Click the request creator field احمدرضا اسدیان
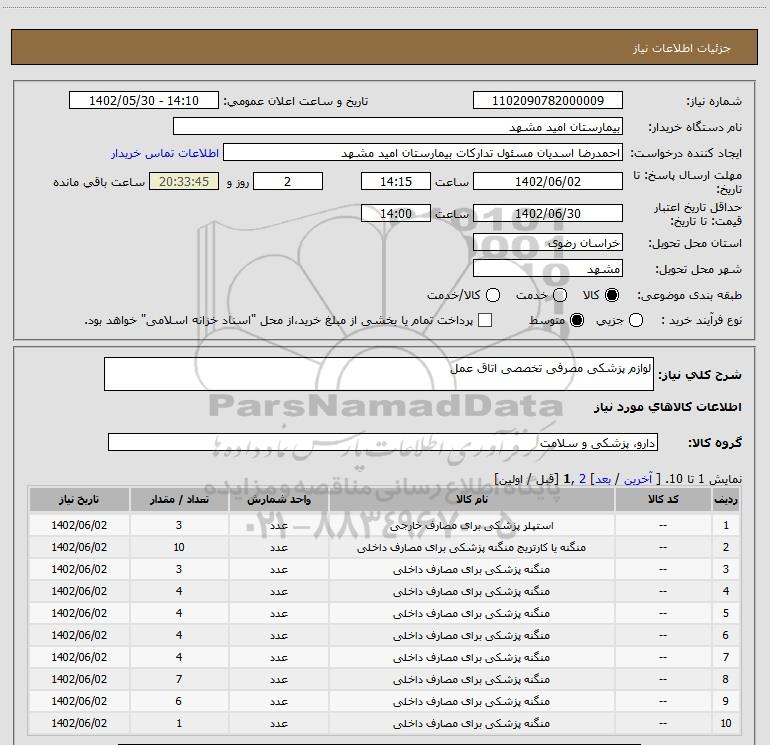Viewport: 770px width, 745px height. [423, 152]
